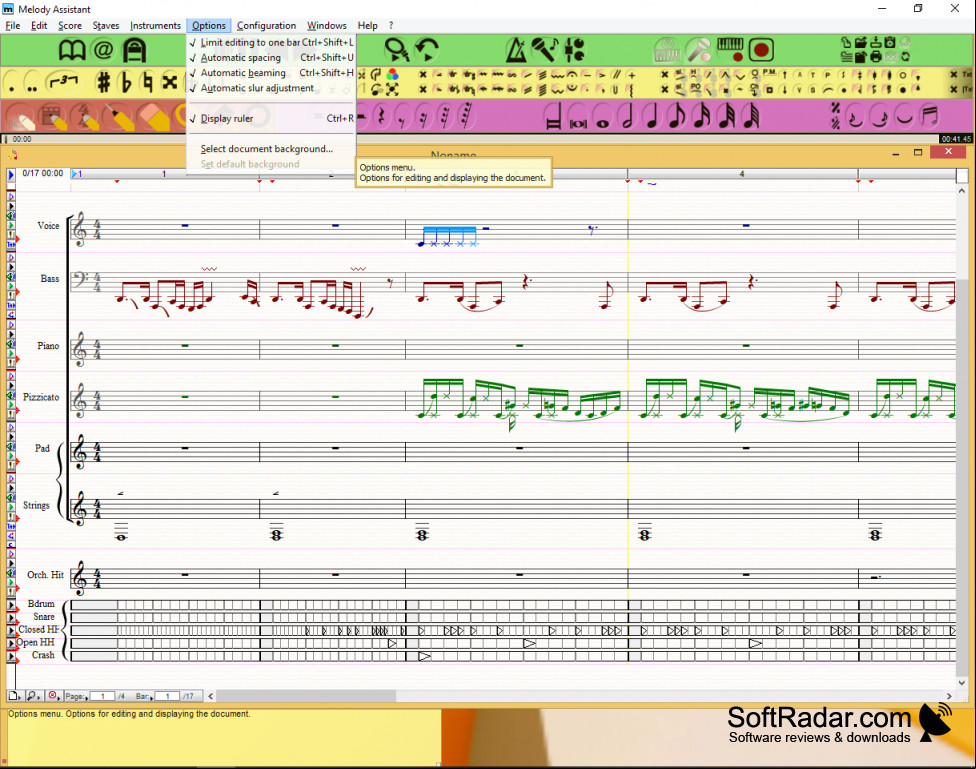Toggle Automatic slur adjustment

[x=271, y=88]
